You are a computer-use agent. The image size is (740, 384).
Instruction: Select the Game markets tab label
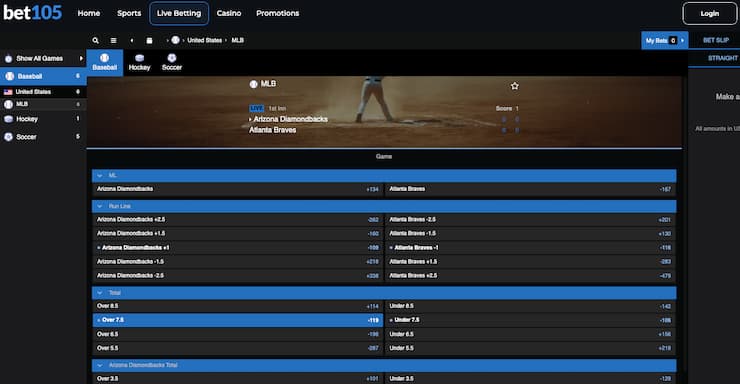tap(384, 157)
